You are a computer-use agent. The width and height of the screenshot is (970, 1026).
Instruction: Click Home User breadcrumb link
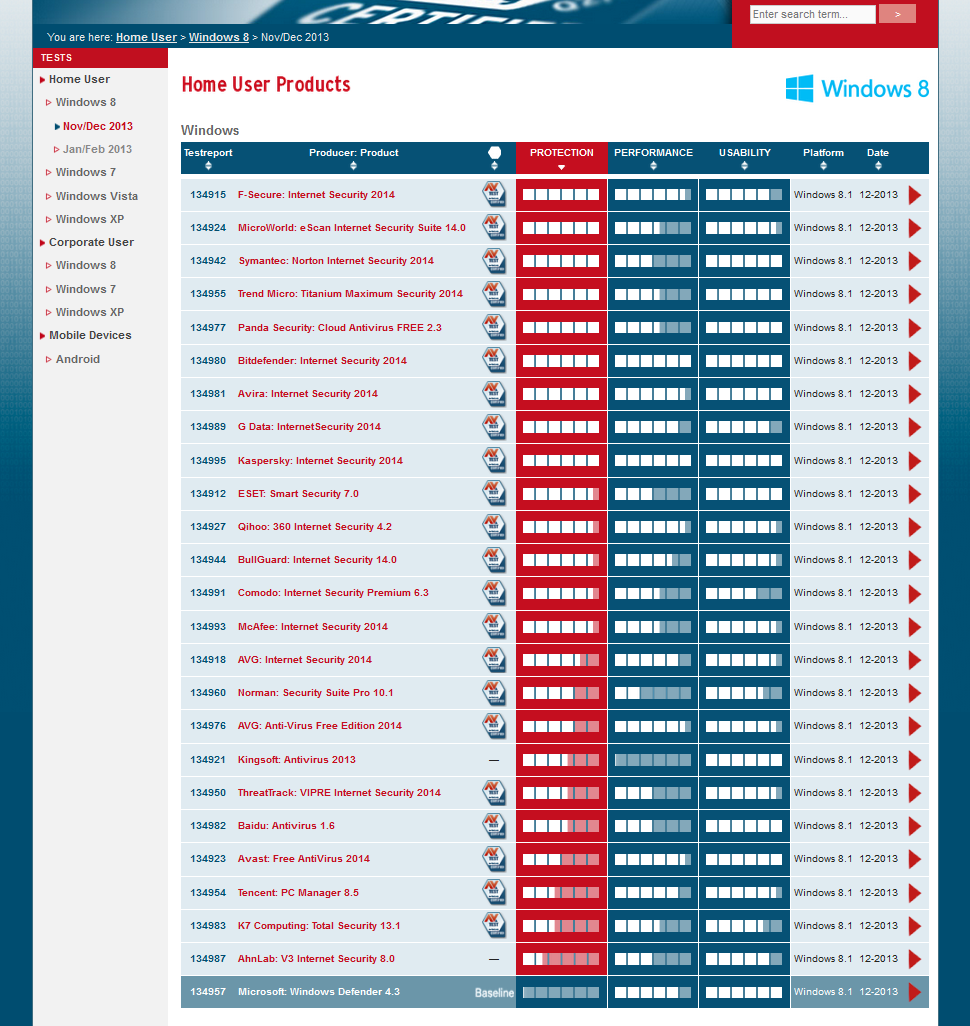point(146,37)
